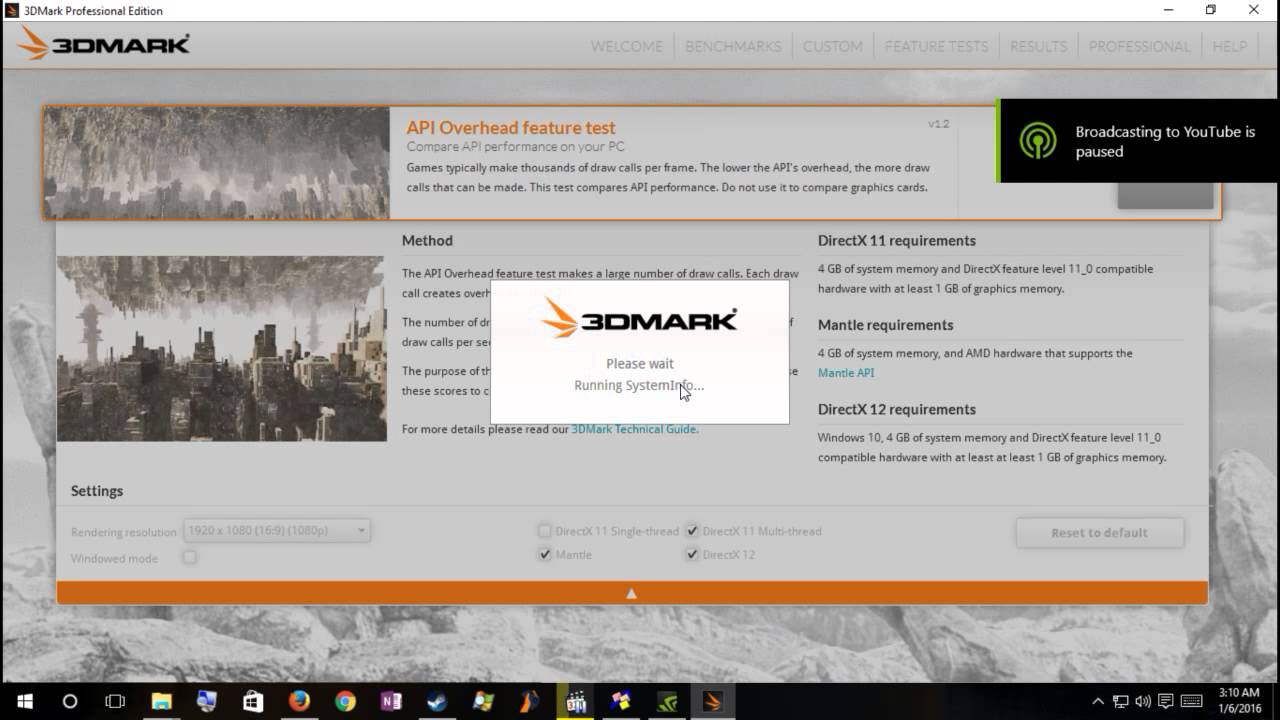Toggle the Windowed mode checkbox
This screenshot has height=720, width=1280.
[x=190, y=557]
